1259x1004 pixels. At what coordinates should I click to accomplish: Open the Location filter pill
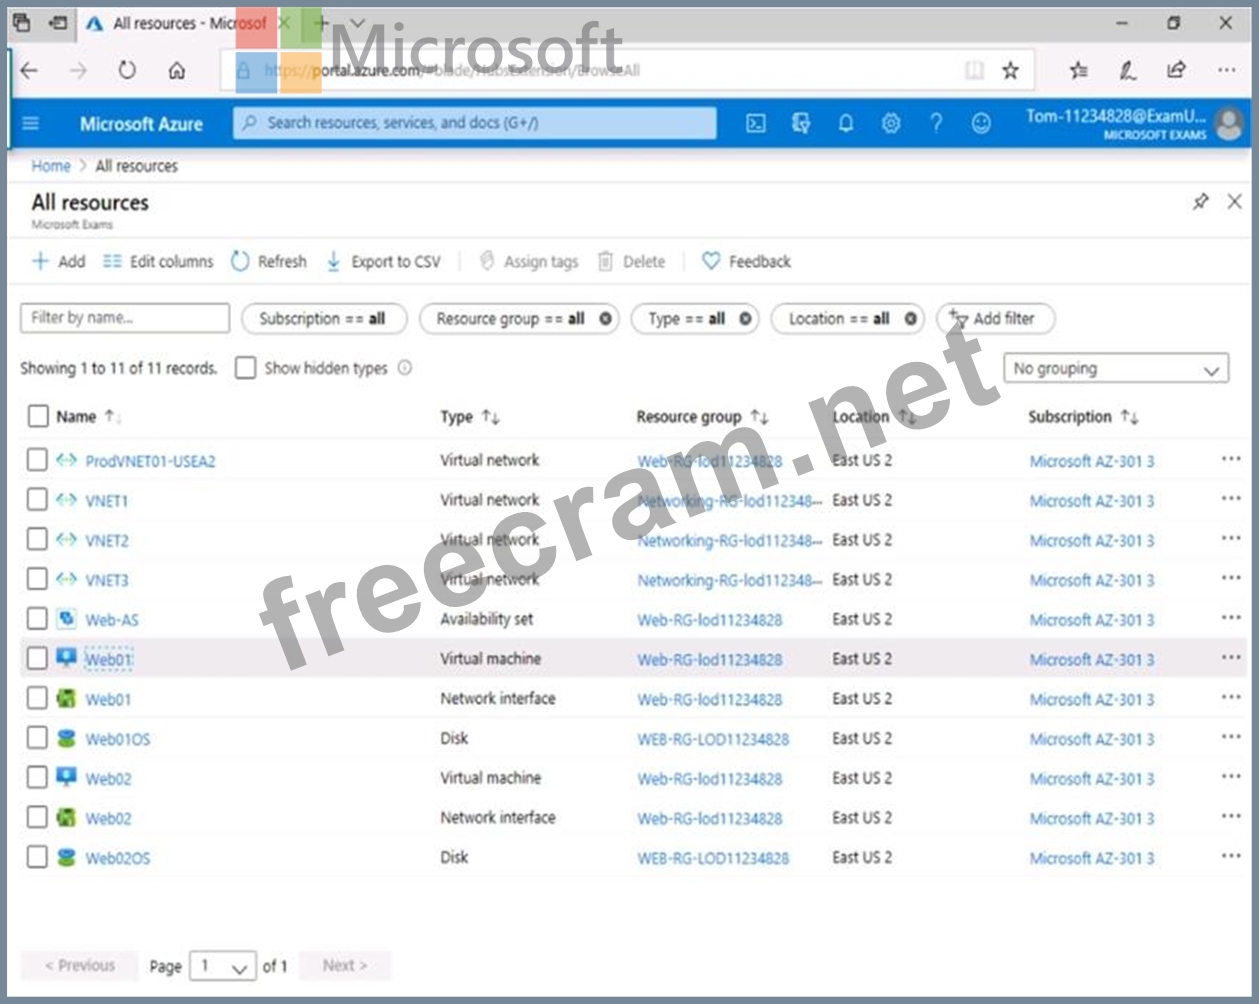click(x=847, y=319)
